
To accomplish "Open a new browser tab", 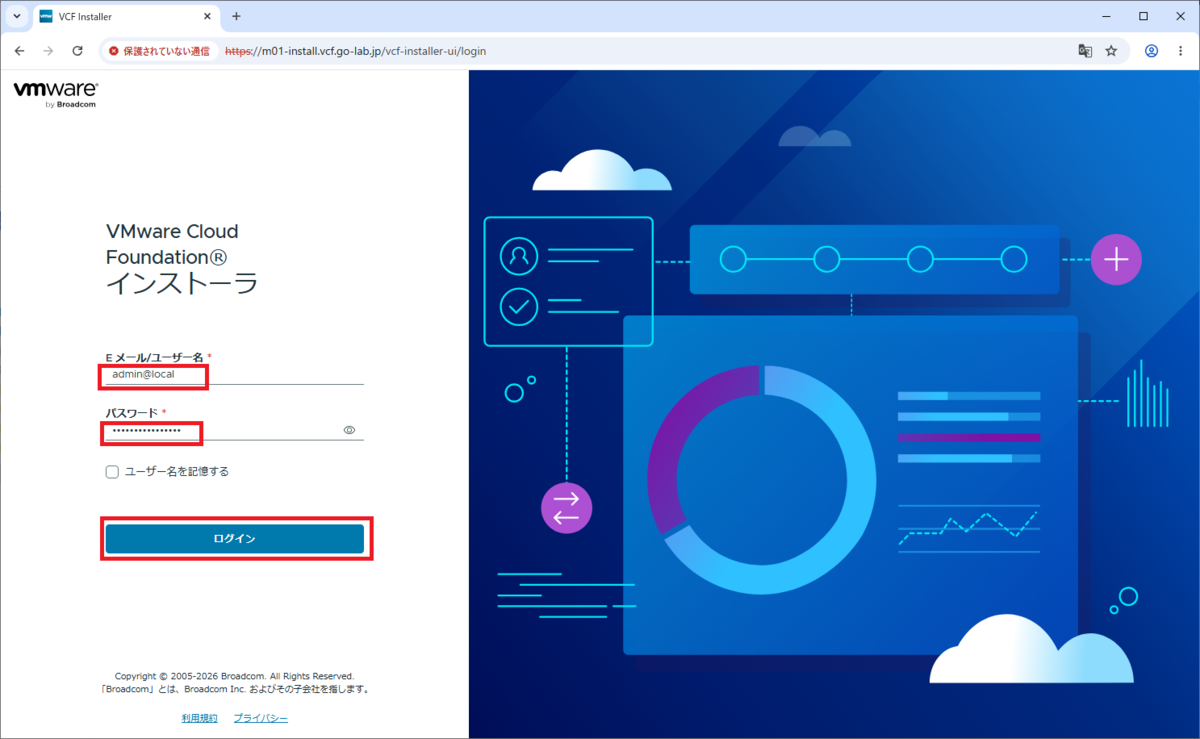I will (237, 17).
